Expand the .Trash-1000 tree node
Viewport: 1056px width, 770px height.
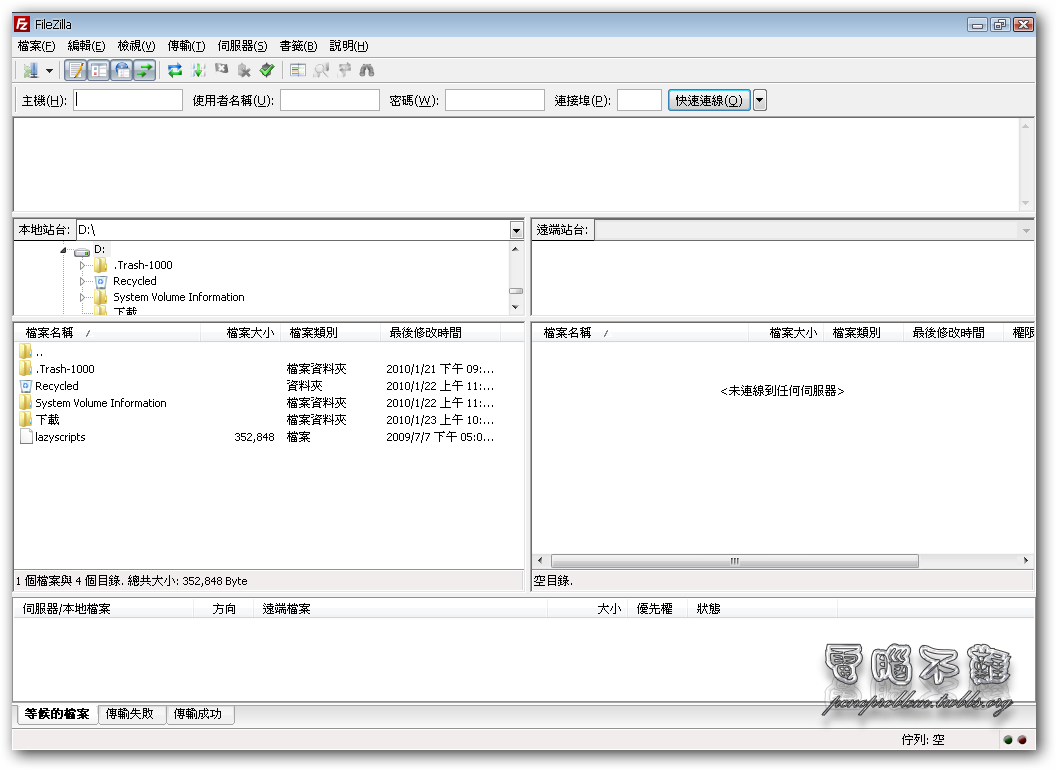pos(83,265)
